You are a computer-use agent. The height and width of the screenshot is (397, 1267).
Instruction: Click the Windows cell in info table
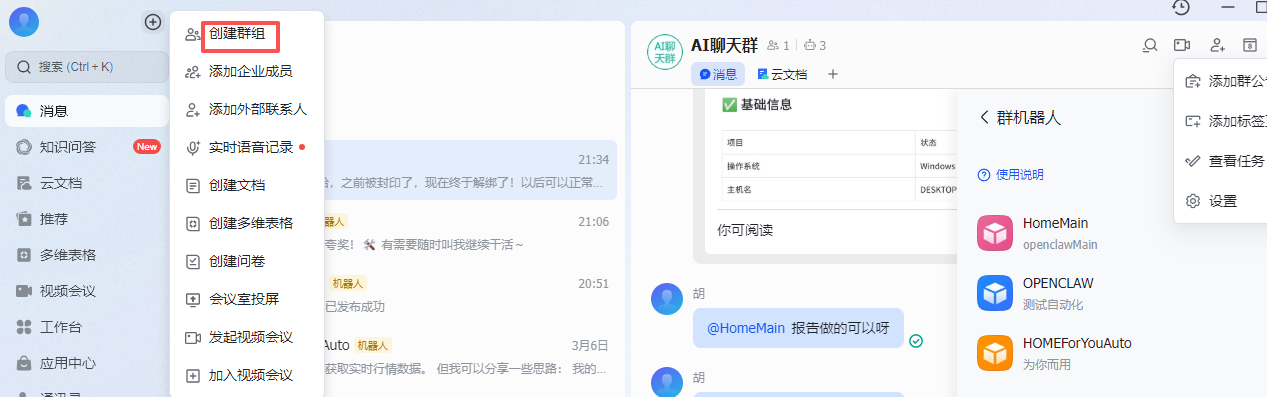(x=937, y=165)
